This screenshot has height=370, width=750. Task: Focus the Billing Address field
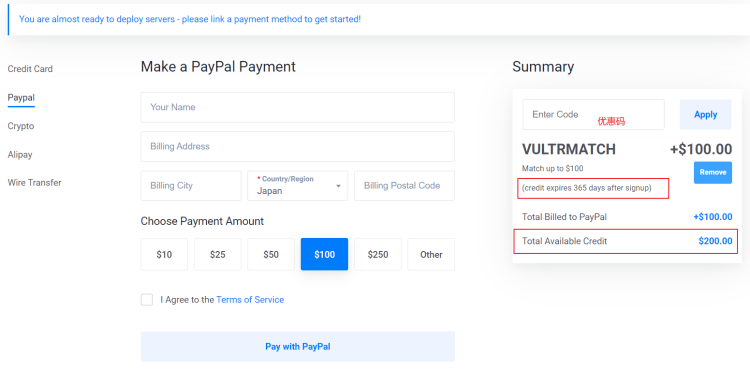(x=298, y=146)
